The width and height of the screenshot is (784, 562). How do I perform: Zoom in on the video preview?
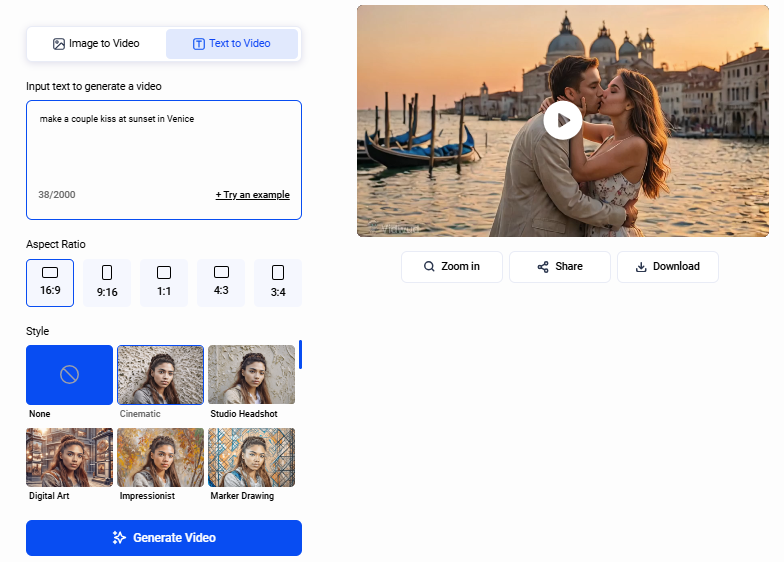(452, 267)
